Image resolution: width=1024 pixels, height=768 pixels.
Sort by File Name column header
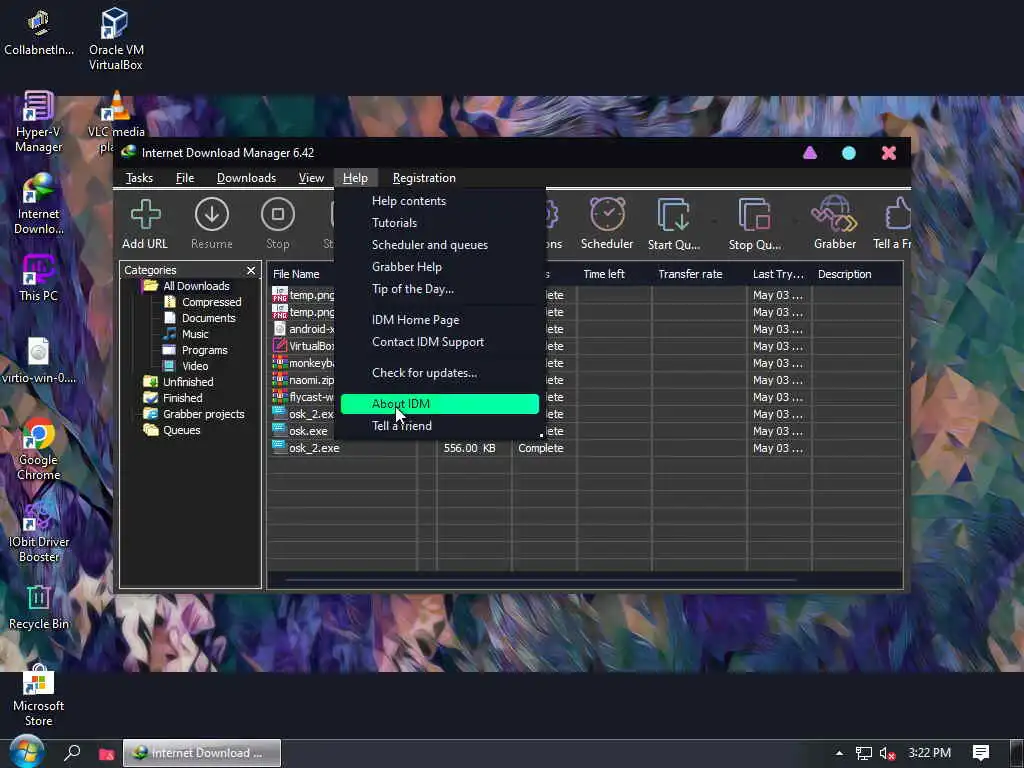(x=296, y=274)
